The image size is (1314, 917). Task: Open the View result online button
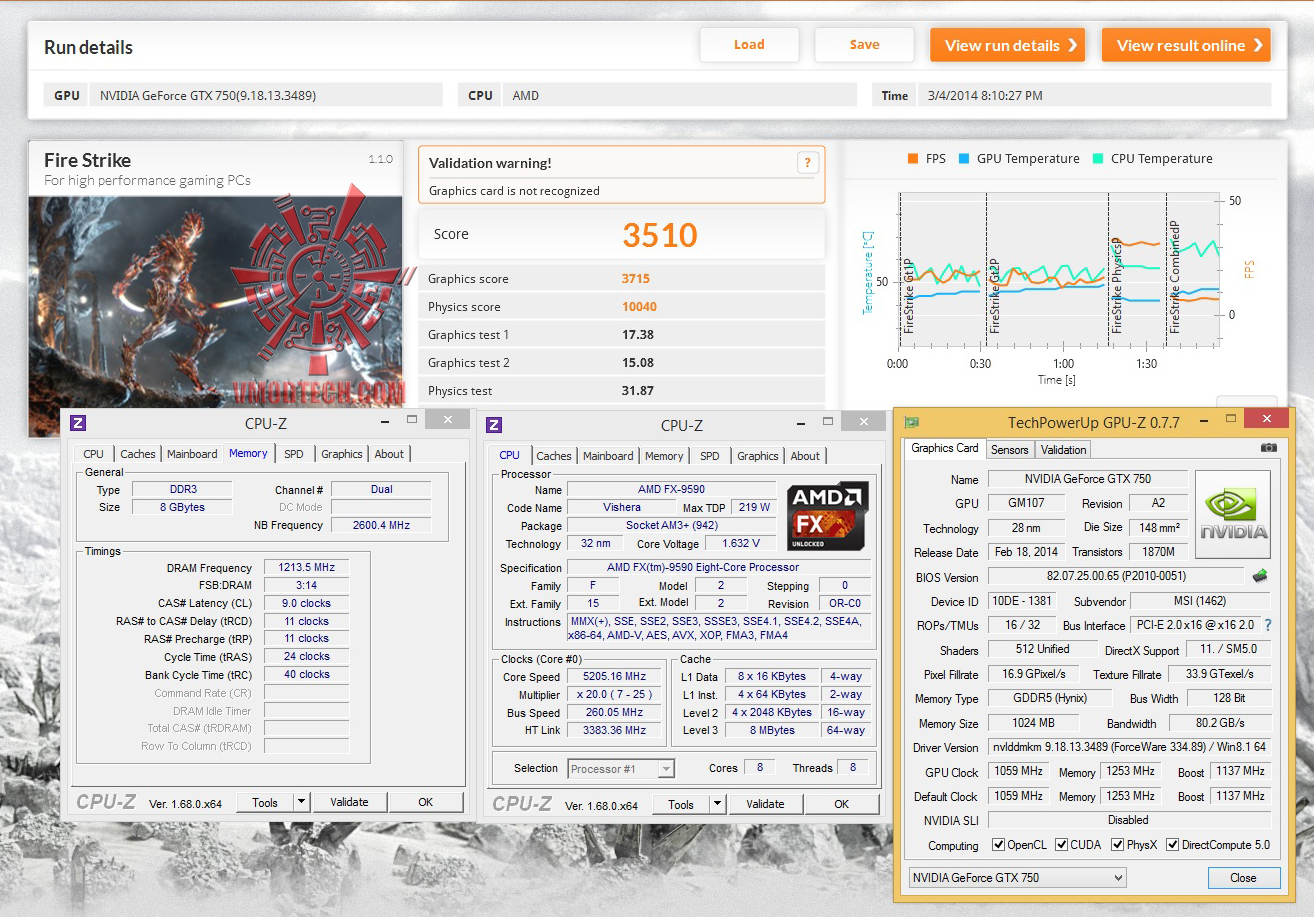point(1186,45)
